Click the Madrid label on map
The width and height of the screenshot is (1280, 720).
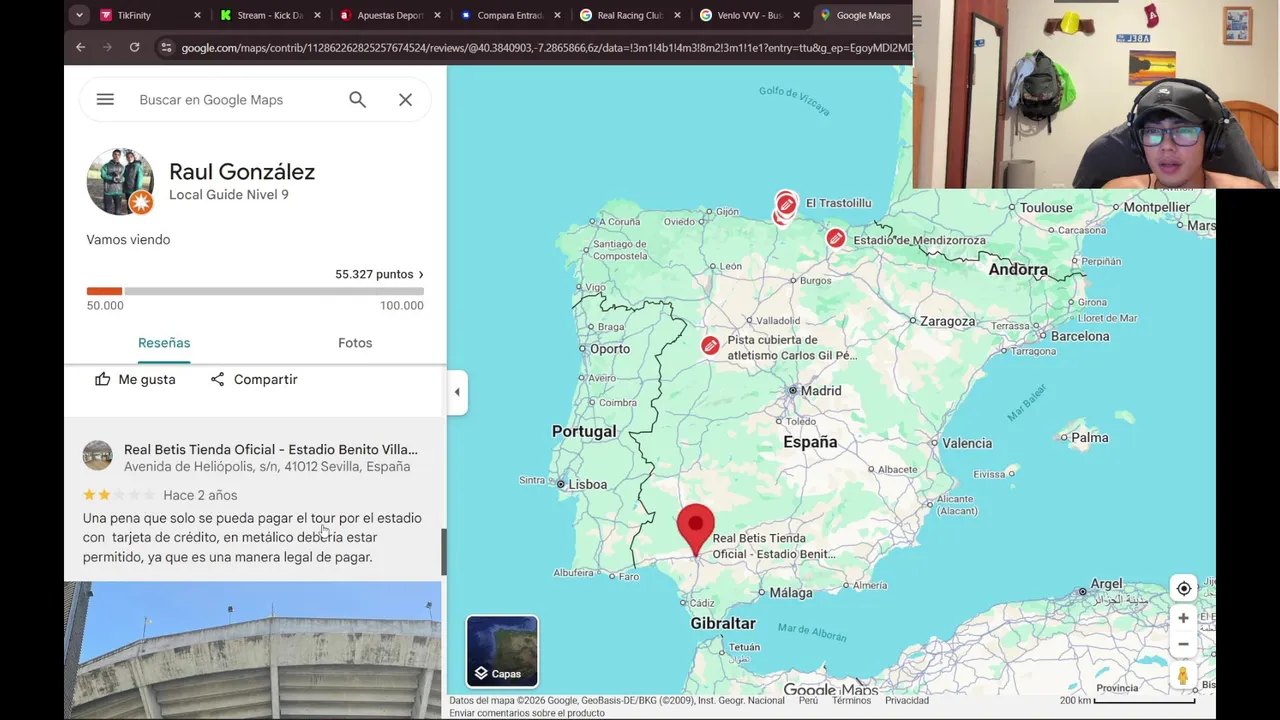821,391
